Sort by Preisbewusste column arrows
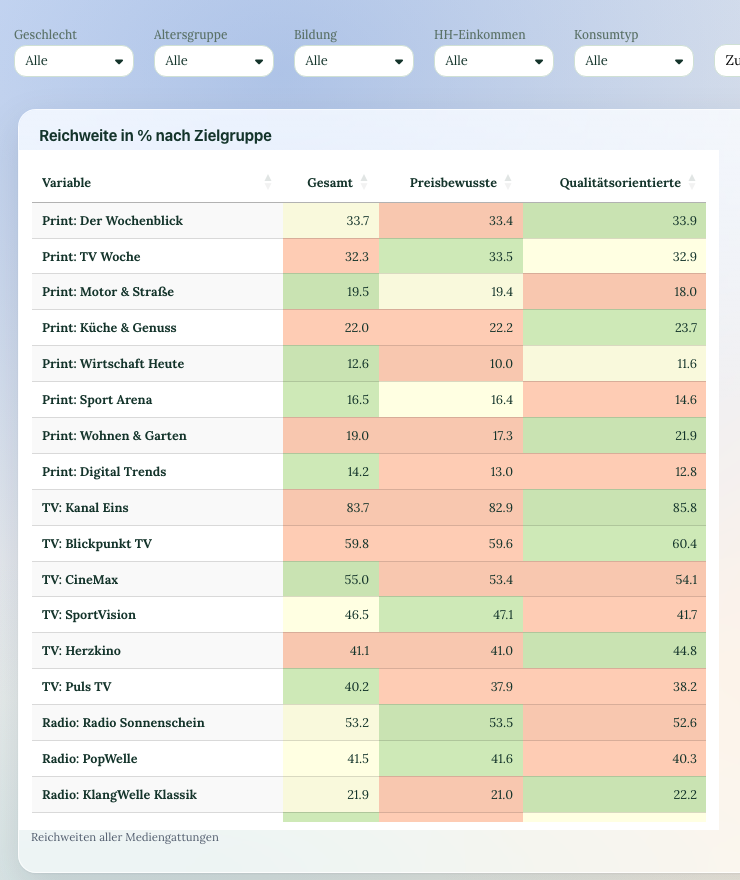The width and height of the screenshot is (740, 880). [x=508, y=182]
